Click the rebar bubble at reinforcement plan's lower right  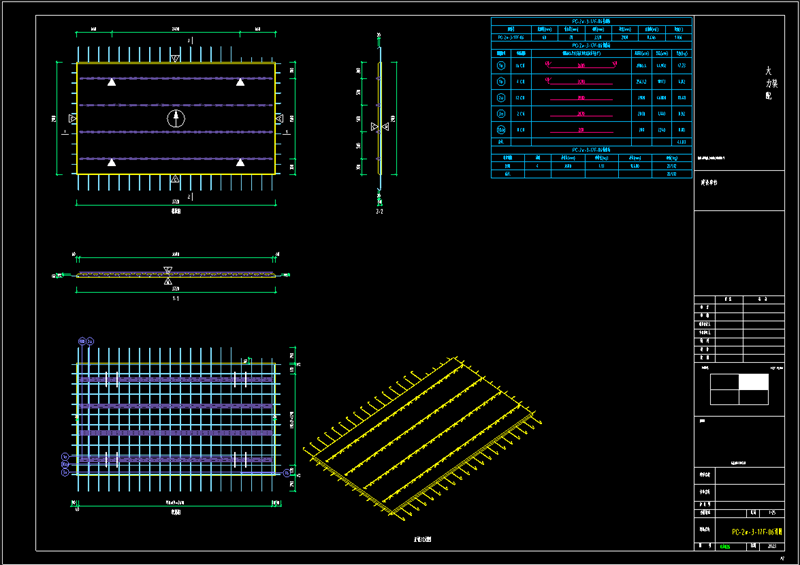(286, 473)
